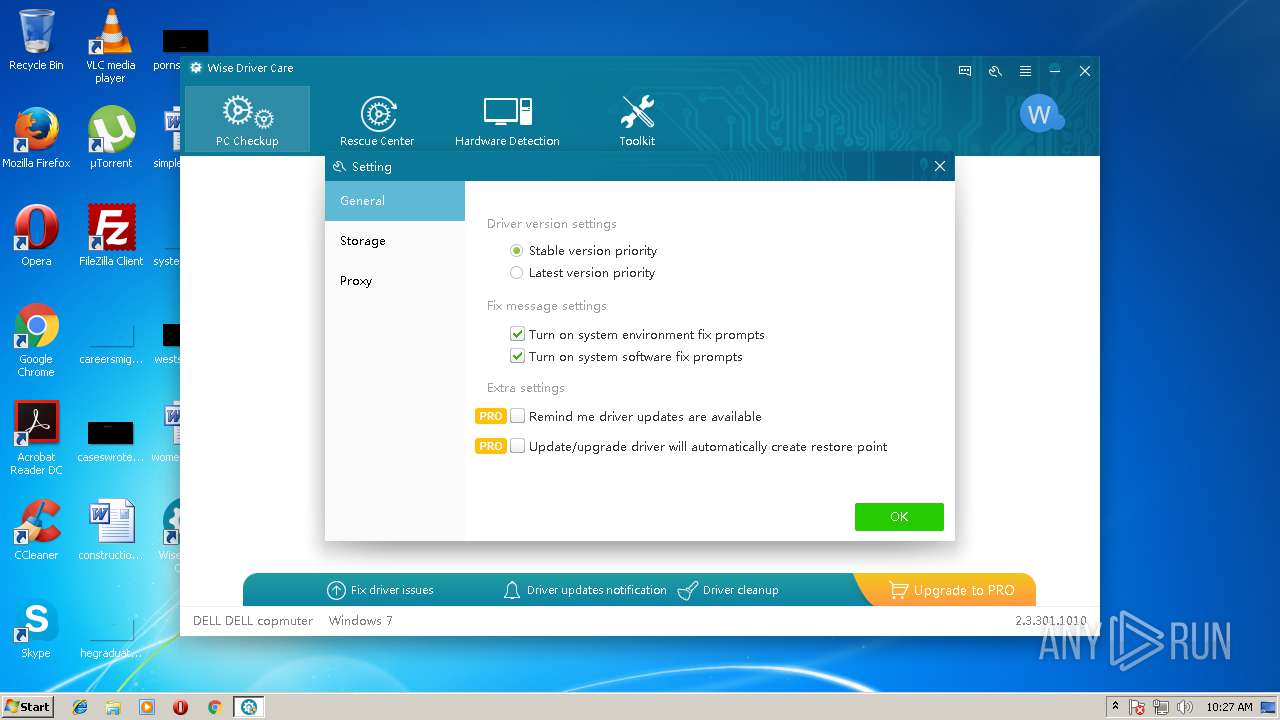Click the µTorrent desktop icon
The height and width of the screenshot is (720, 1280).
pos(110,138)
